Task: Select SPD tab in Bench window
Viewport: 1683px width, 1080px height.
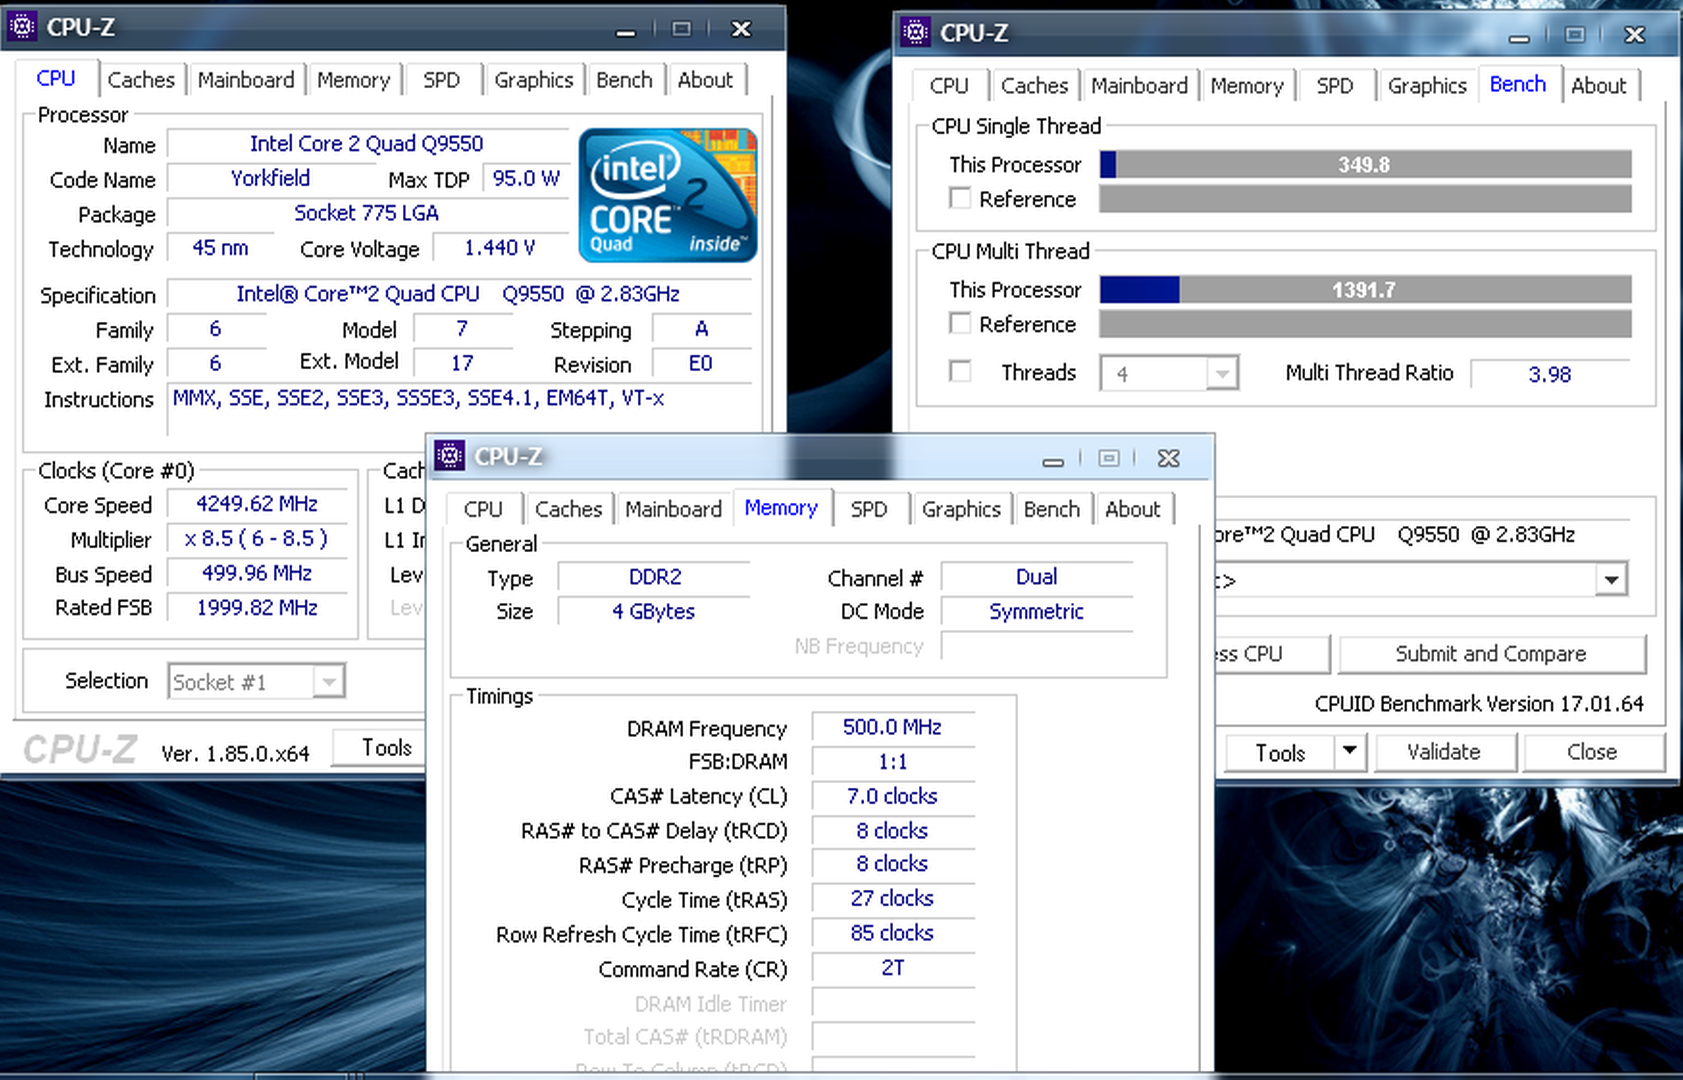Action: (1335, 86)
